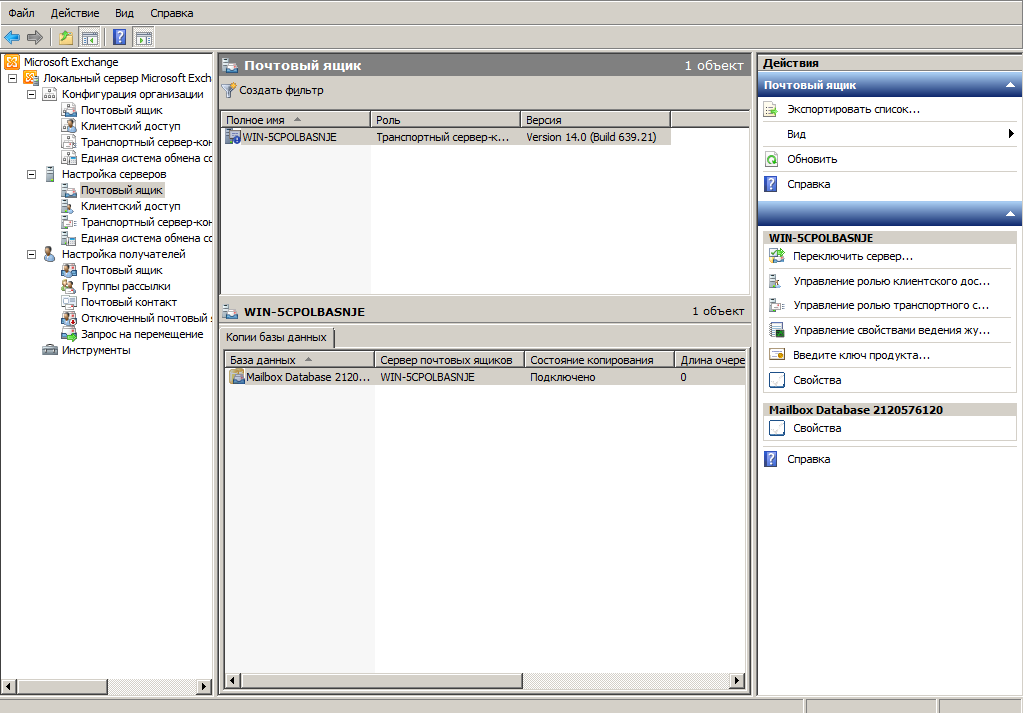Click the Mailbox Database 2120 row icon
Screen dimensions: 1023x713
point(237,377)
